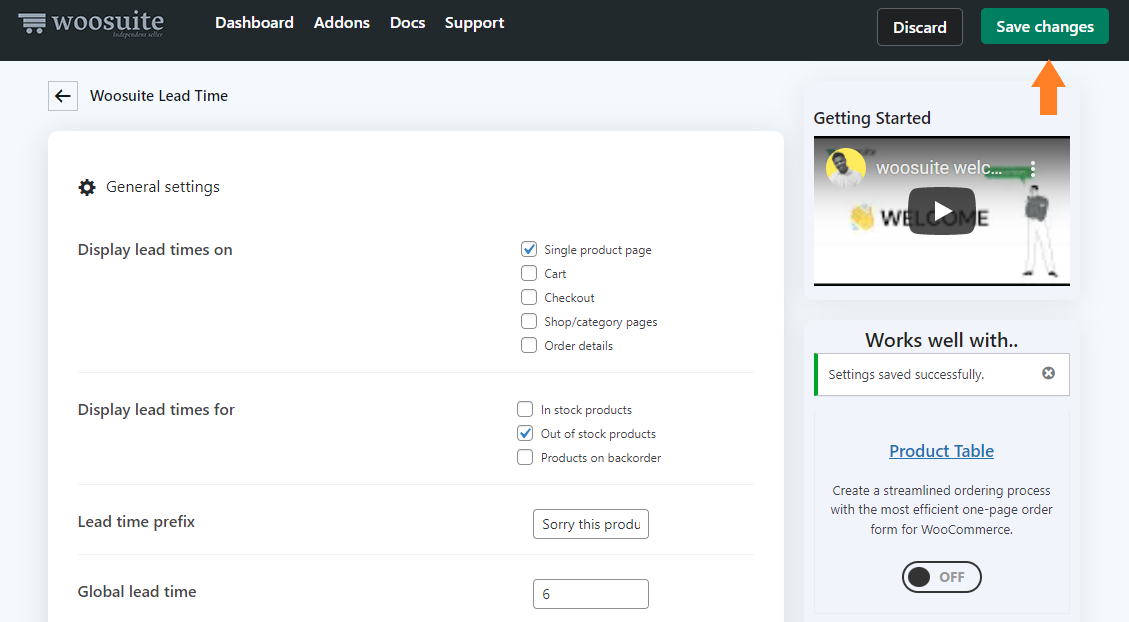Enable Single product page checkbox

click(528, 249)
